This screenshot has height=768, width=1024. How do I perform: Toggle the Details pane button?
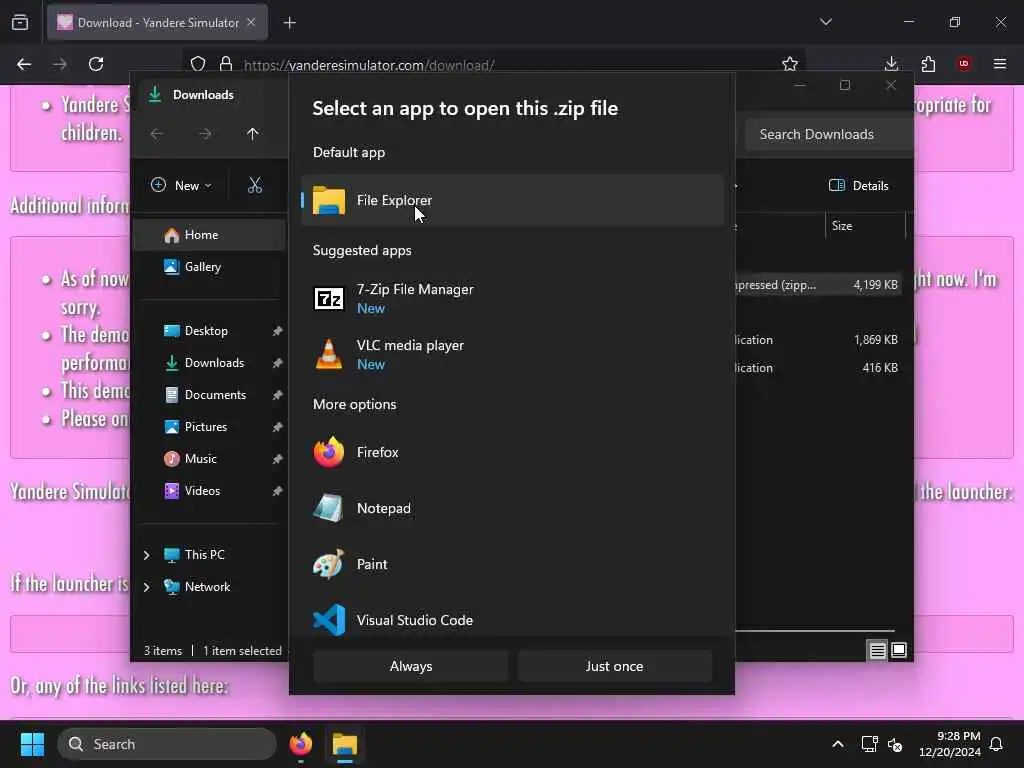pyautogui.click(x=858, y=185)
